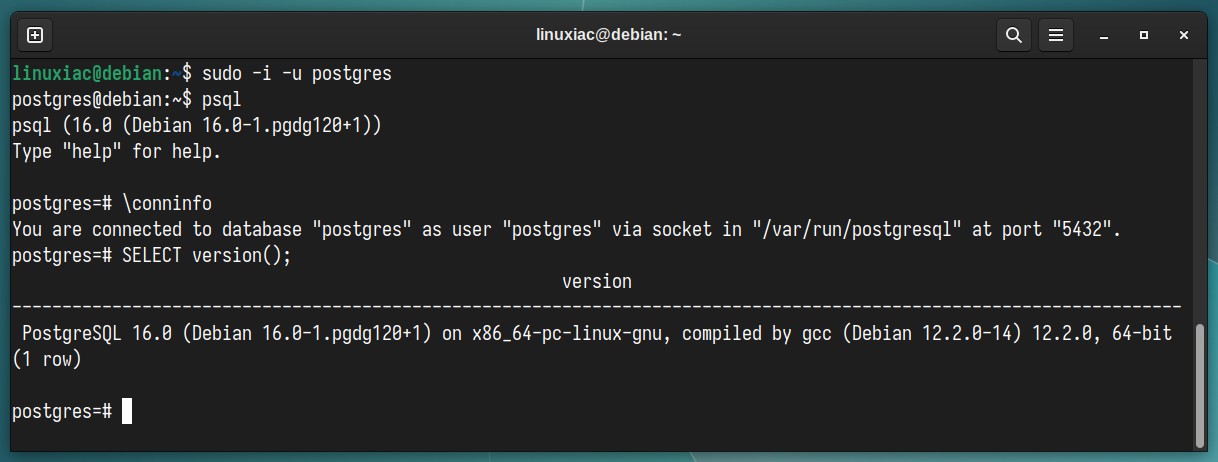Click the window title linuxiac@debian: ~

[x=609, y=35]
